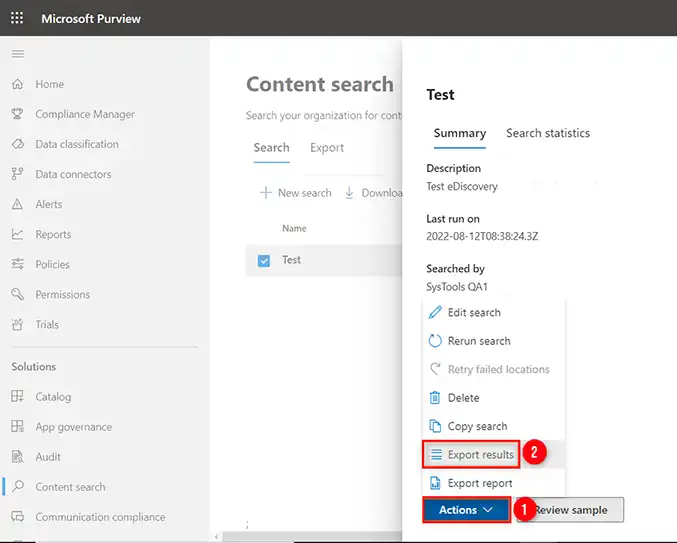Collapse the navigation hamburger menu
This screenshot has height=543, width=677.
18,54
